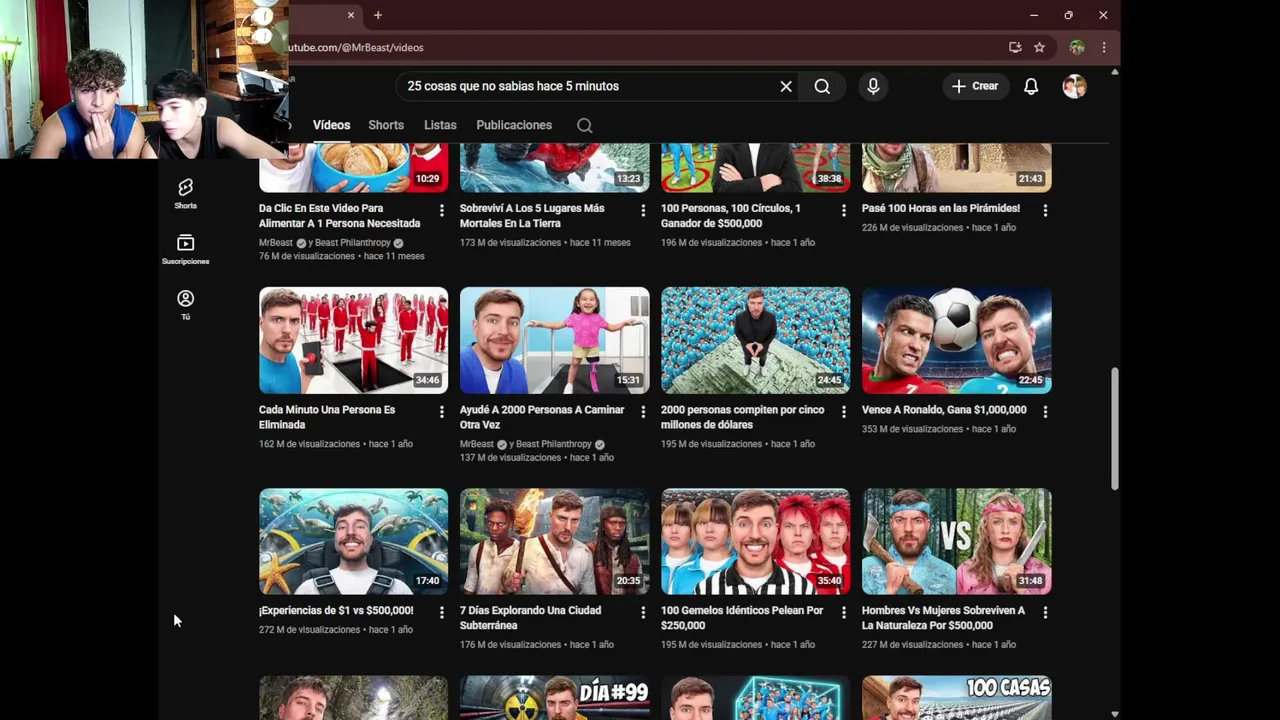Image resolution: width=1280 pixels, height=720 pixels.
Task: Open VS axe thumbnail 31:48
Action: [957, 542]
